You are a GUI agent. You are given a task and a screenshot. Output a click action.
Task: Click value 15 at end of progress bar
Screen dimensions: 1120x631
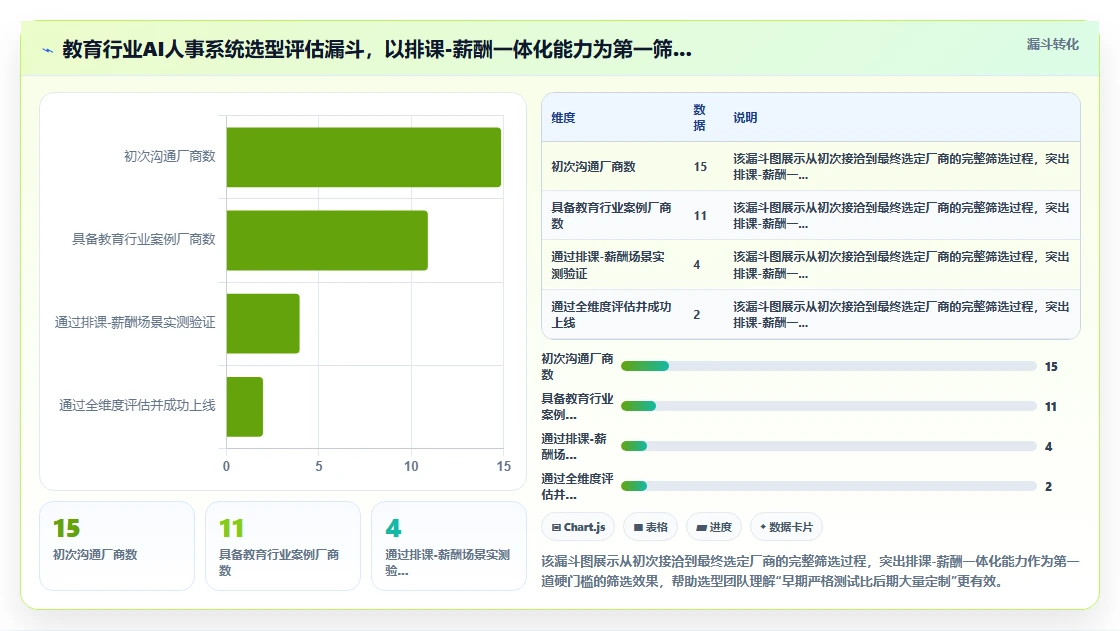pos(1051,367)
